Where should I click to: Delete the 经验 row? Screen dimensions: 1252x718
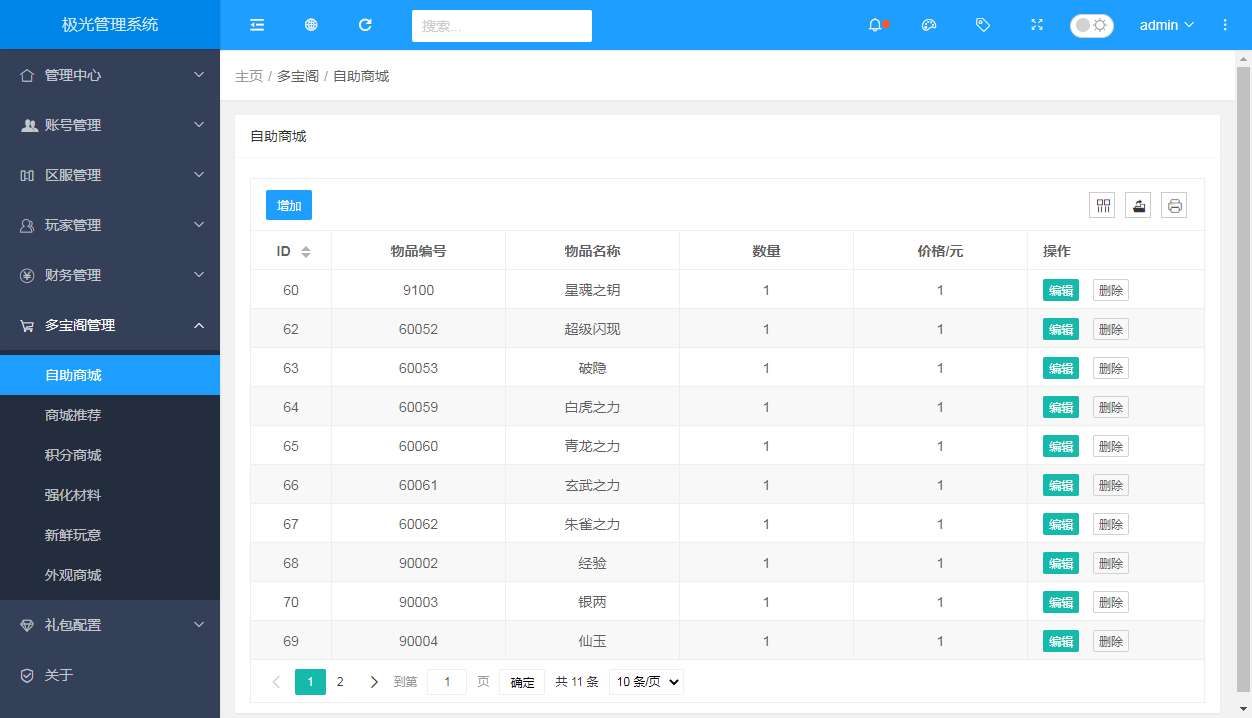pos(1110,563)
